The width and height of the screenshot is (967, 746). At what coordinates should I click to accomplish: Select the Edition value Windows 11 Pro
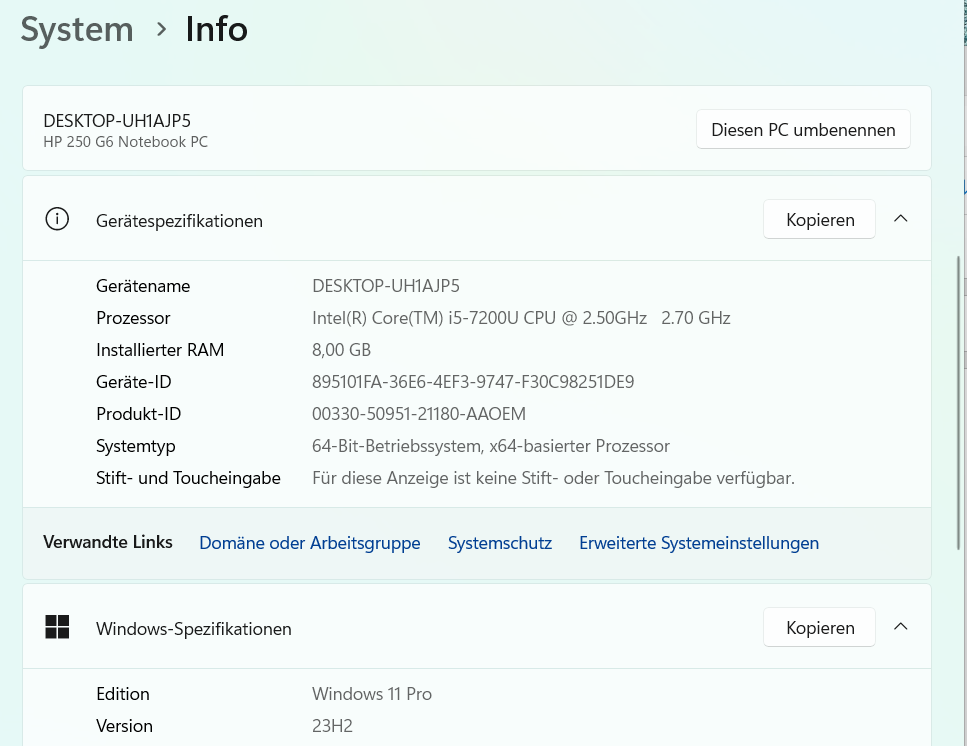coord(372,694)
